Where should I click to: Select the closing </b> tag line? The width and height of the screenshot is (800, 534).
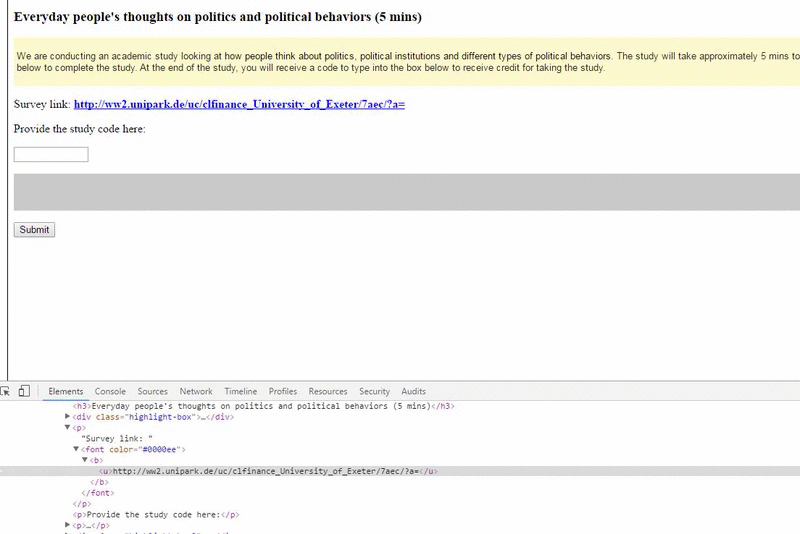(99, 482)
